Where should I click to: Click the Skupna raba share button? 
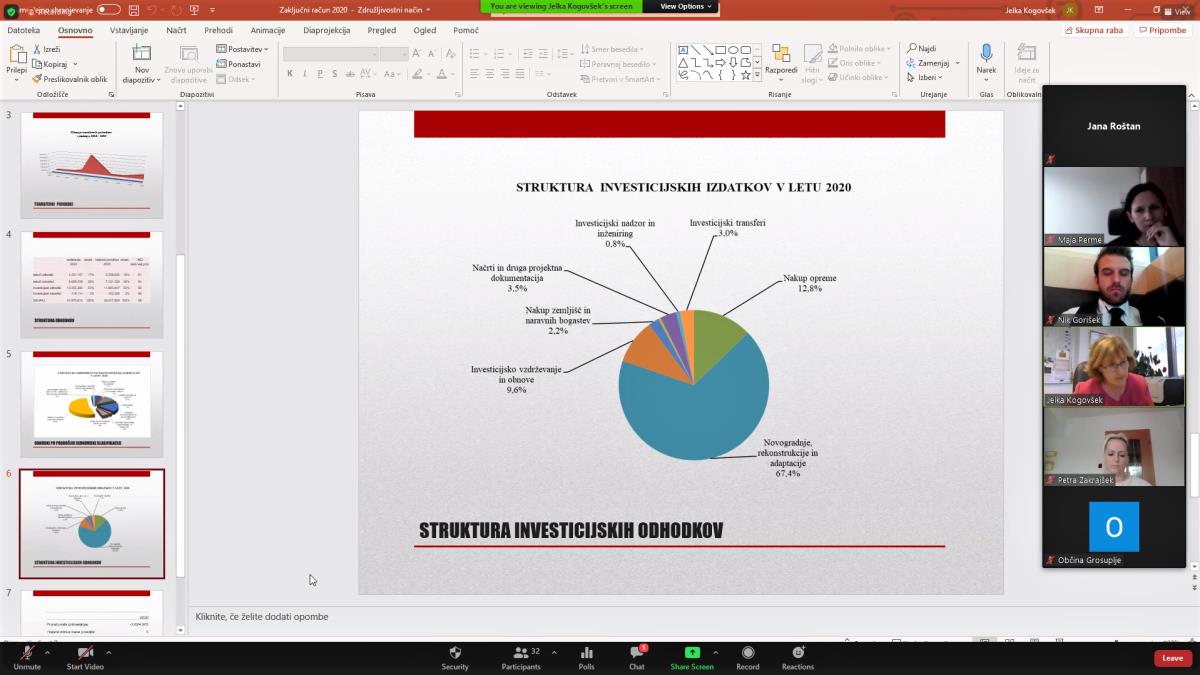pyautogui.click(x=1093, y=30)
